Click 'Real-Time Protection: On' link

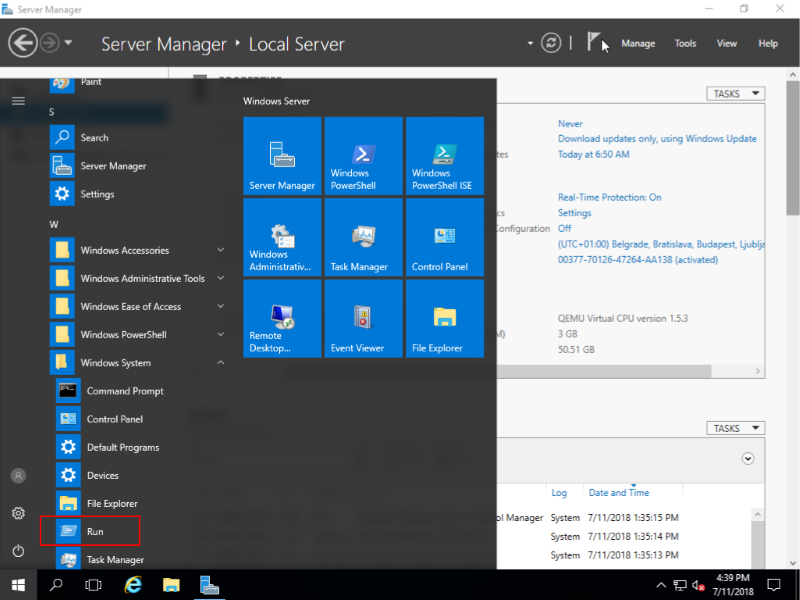(x=610, y=197)
